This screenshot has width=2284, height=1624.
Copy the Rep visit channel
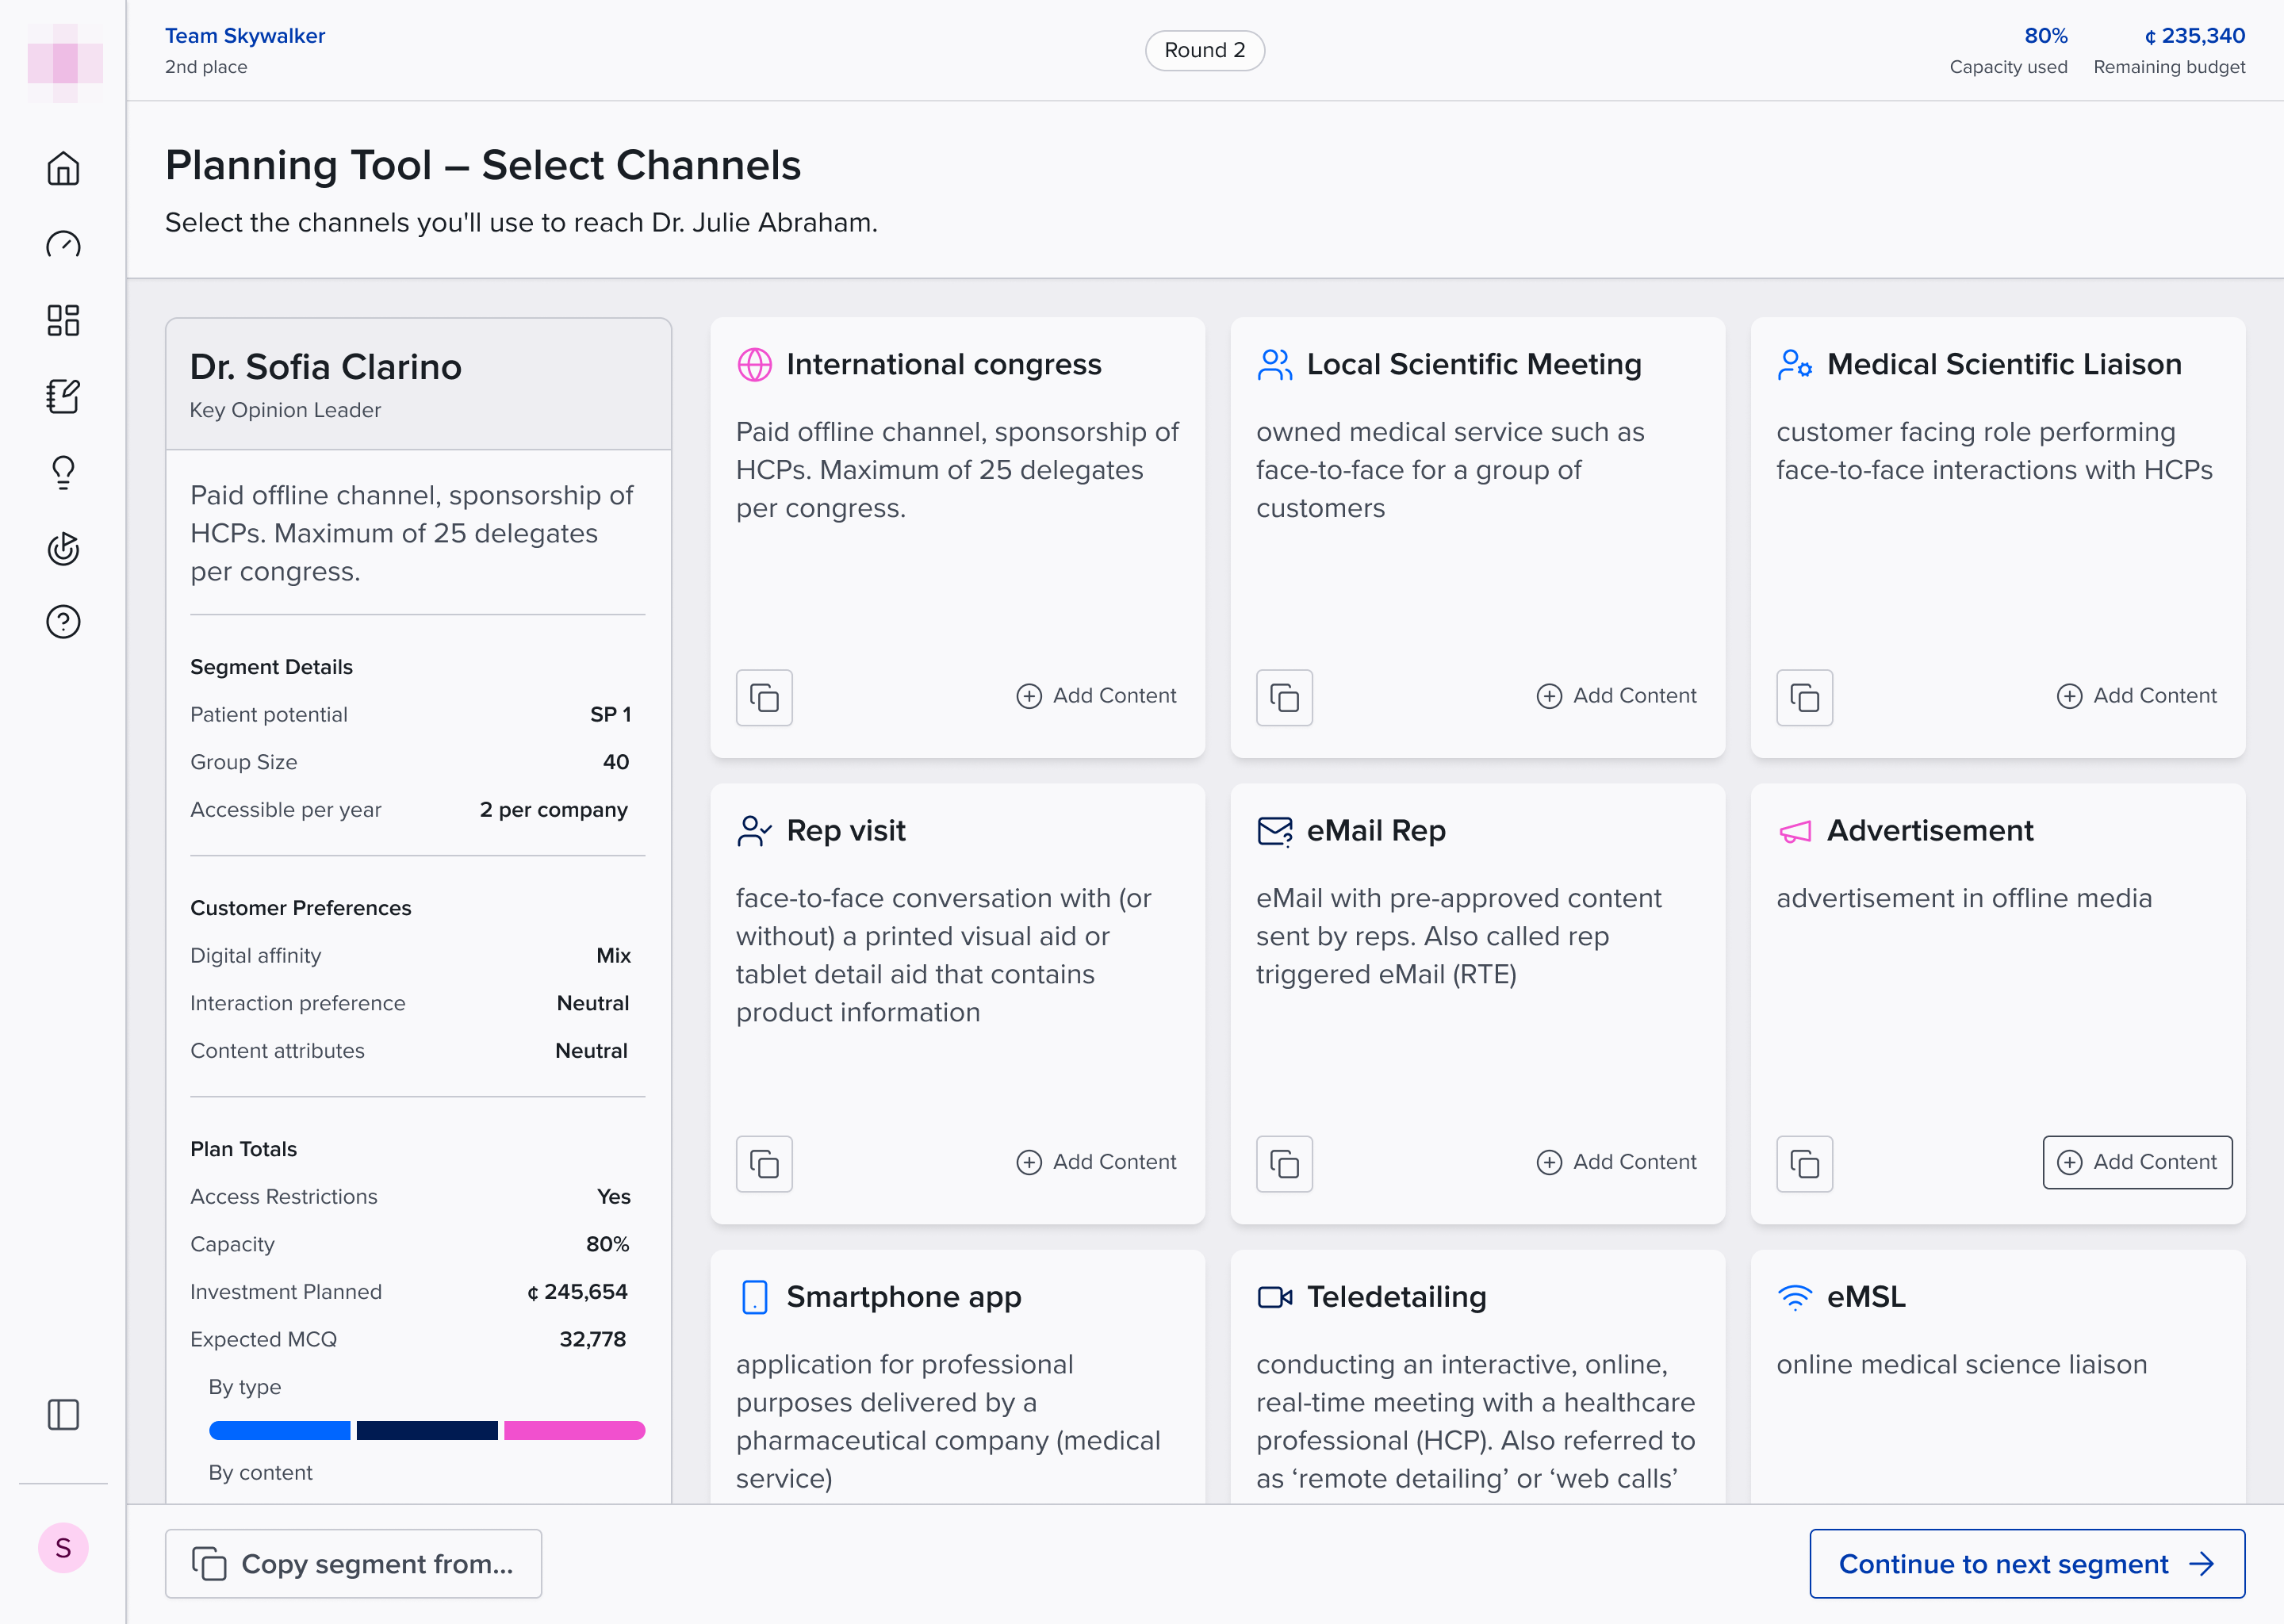764,1163
